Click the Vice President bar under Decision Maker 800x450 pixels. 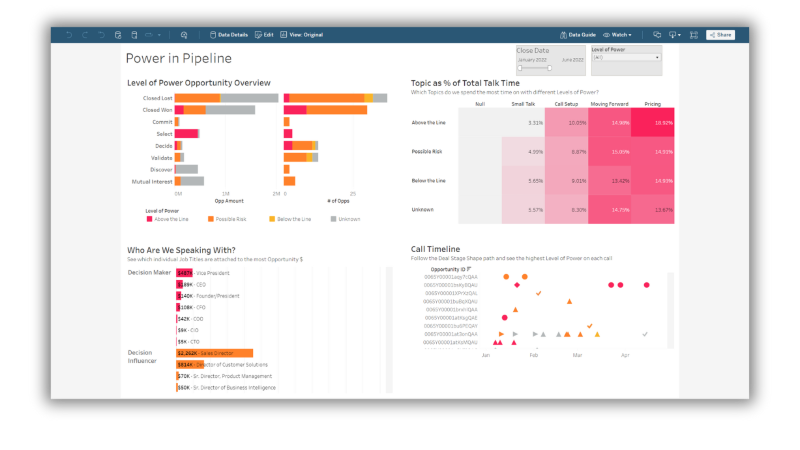(185, 273)
